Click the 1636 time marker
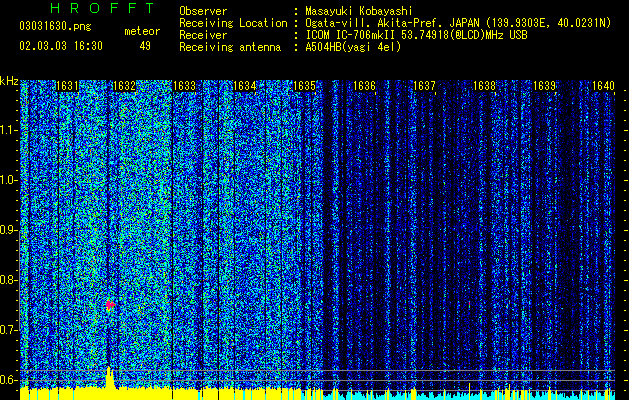This screenshot has height=400, width=629. point(364,86)
